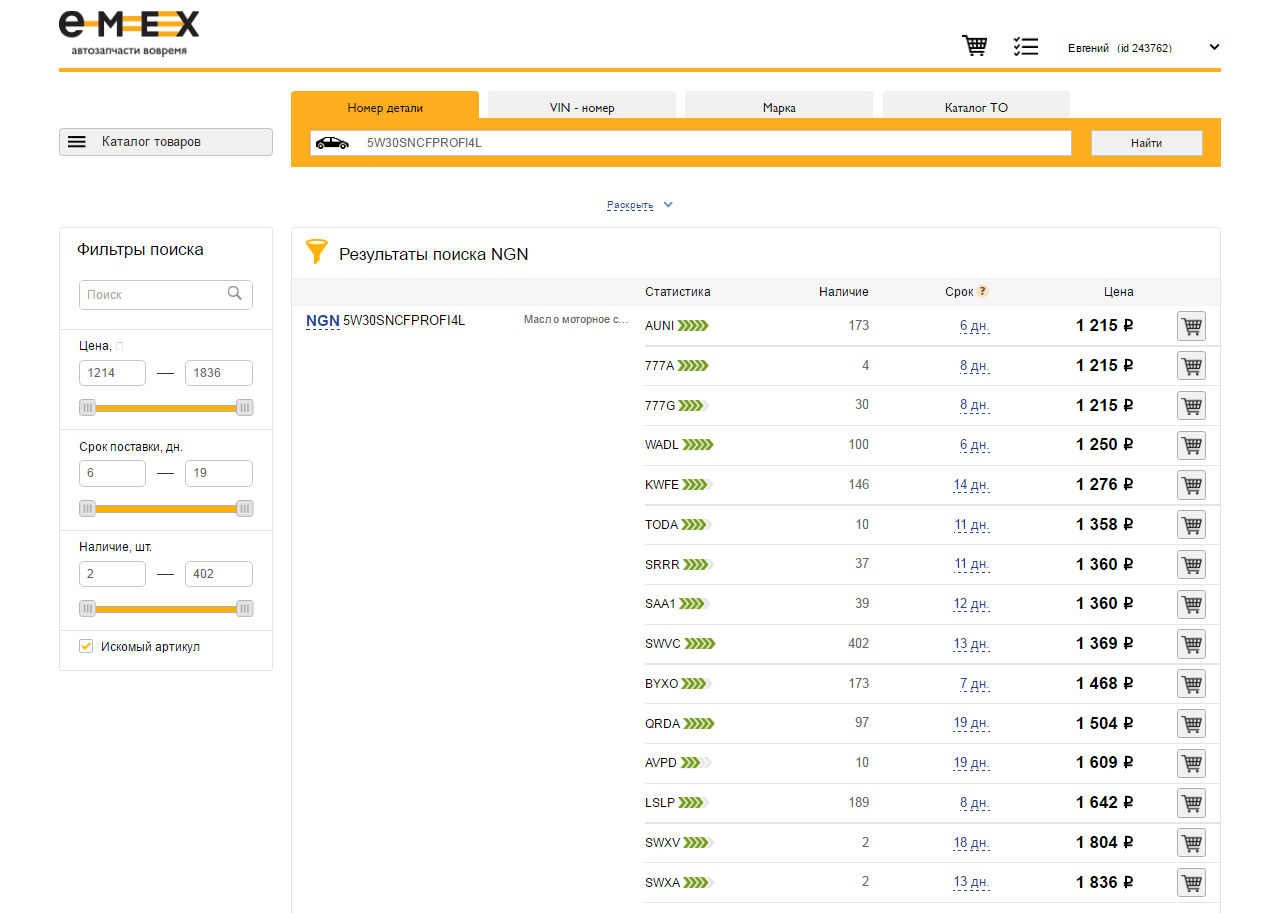
Task: Select the Номер детали tab
Action: coord(385,106)
